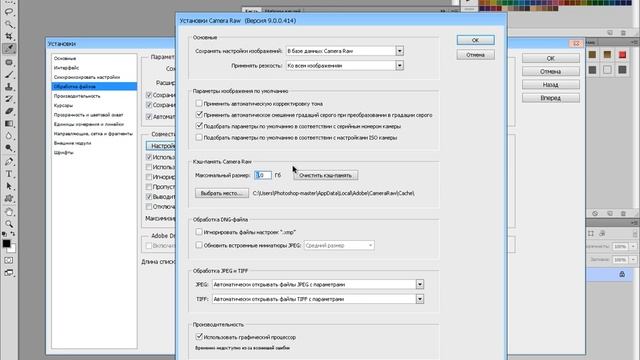The height and width of the screenshot is (360, 640).
Task: Click background color white swatch
Action: pos(13,249)
